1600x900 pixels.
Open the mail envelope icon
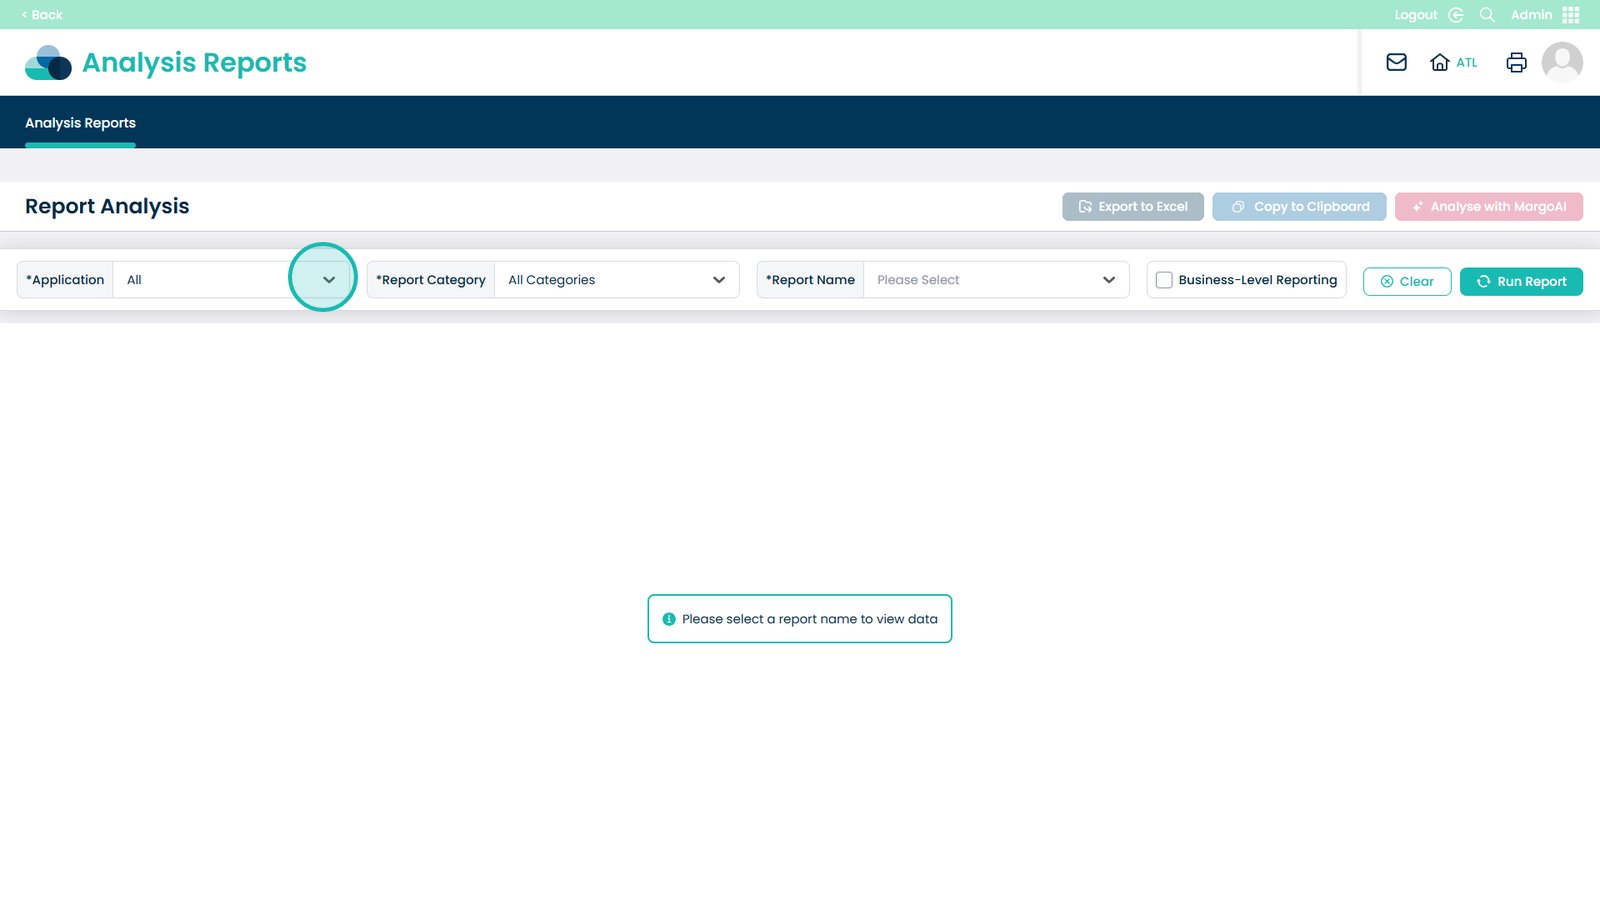coord(1397,62)
